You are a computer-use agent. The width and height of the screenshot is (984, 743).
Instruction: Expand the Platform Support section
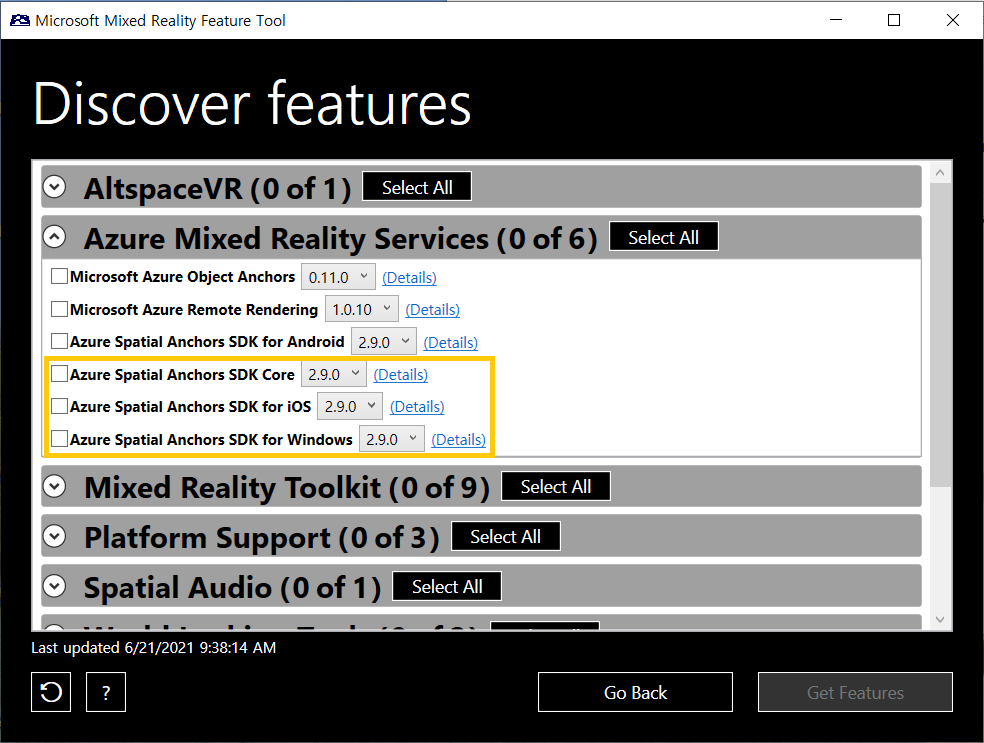click(55, 536)
